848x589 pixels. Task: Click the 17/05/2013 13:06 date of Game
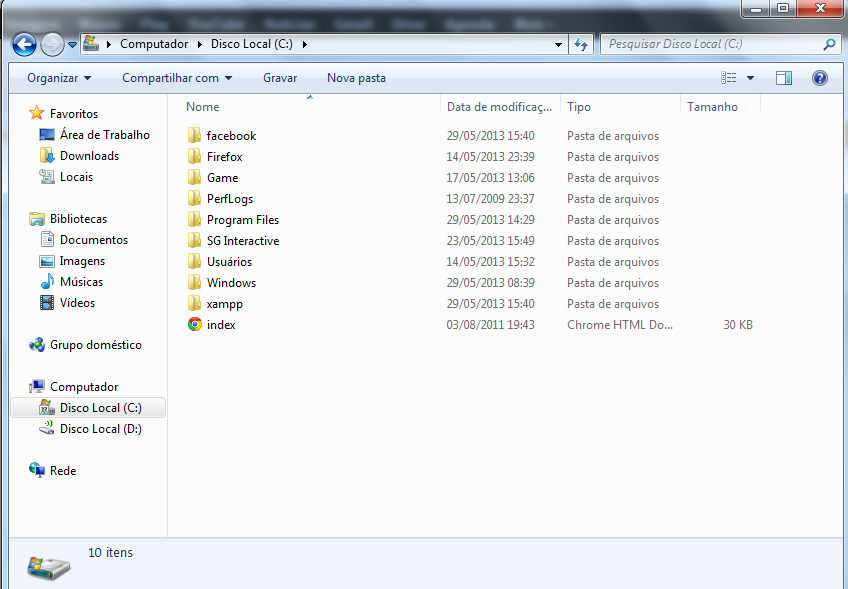491,177
